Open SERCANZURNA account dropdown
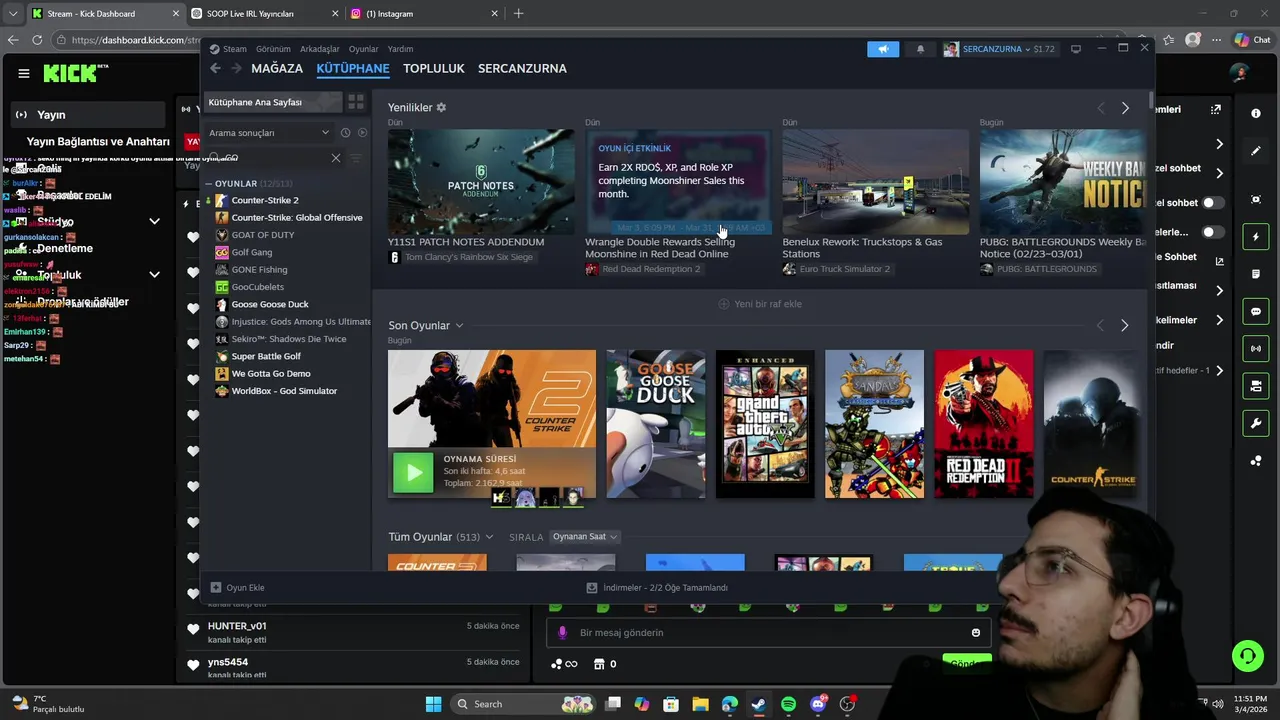 (998, 49)
